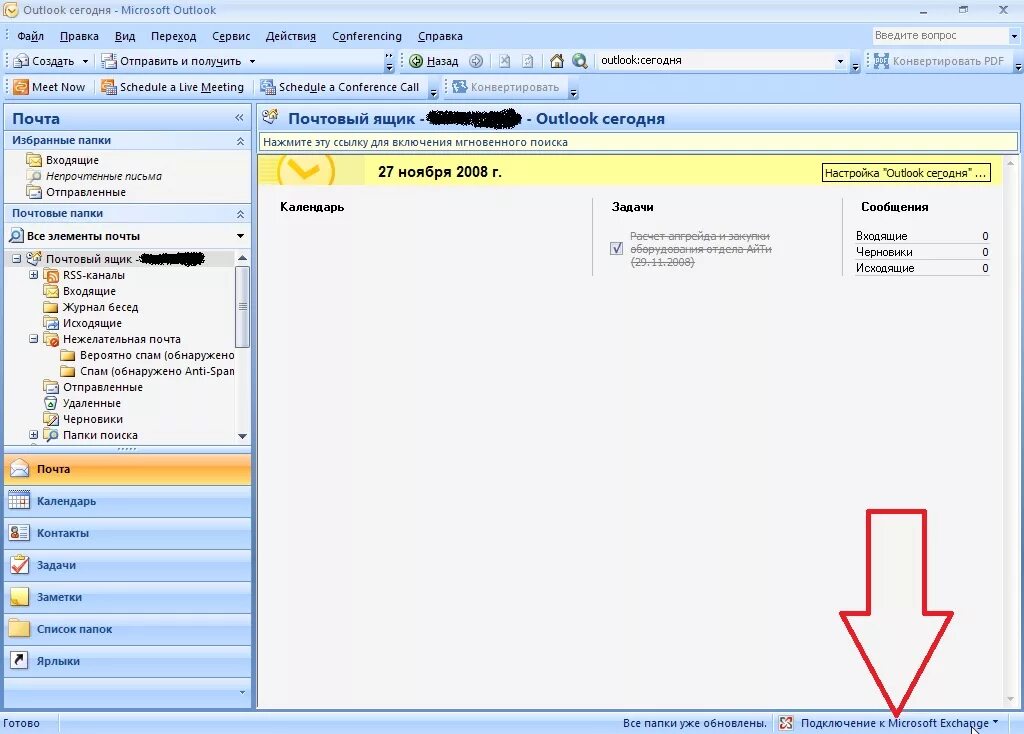Click the folder tree scroll down arrow

(242, 436)
